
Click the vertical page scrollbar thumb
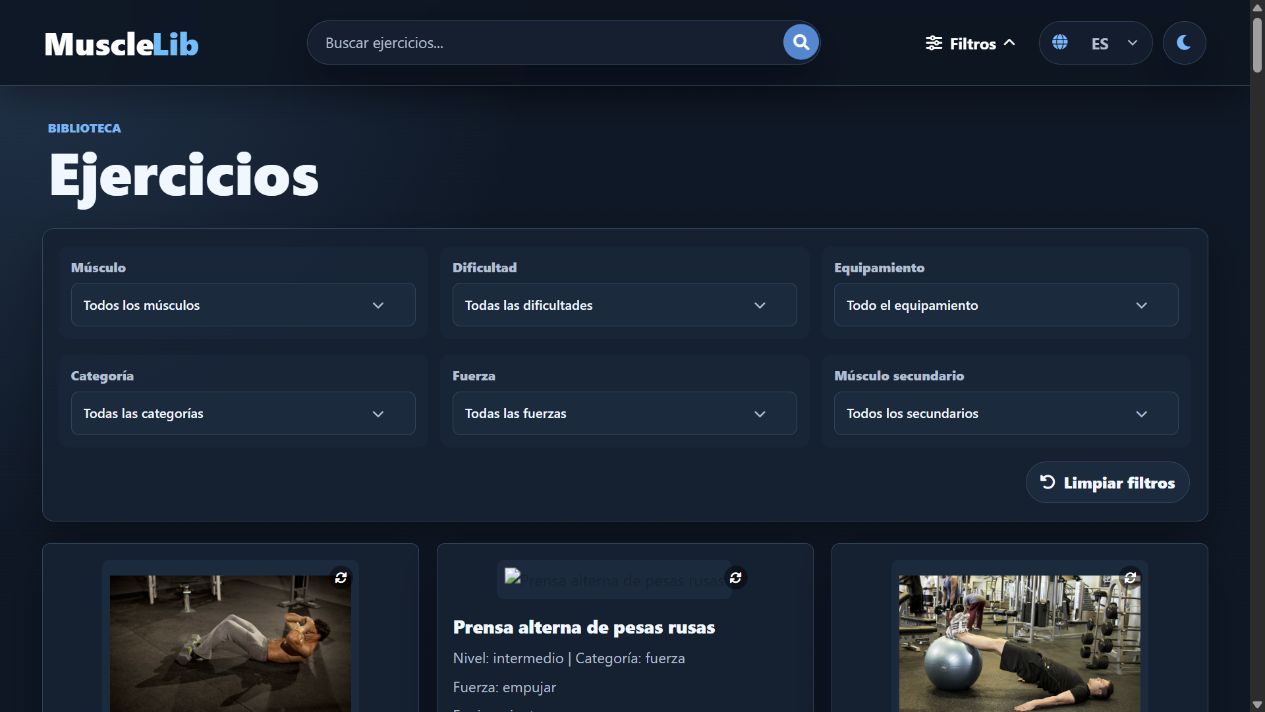tap(1257, 45)
